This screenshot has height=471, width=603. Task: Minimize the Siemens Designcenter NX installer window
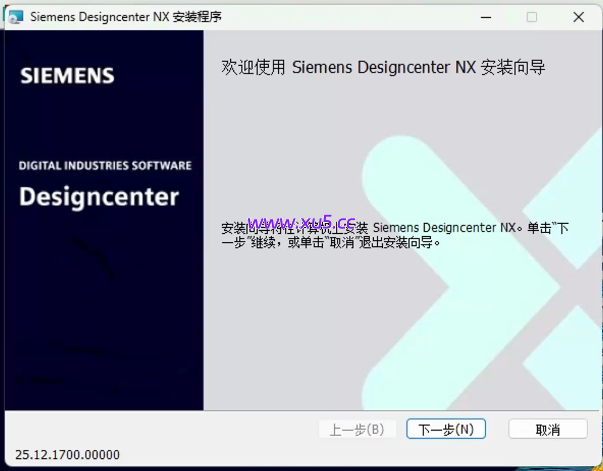pyautogui.click(x=485, y=17)
